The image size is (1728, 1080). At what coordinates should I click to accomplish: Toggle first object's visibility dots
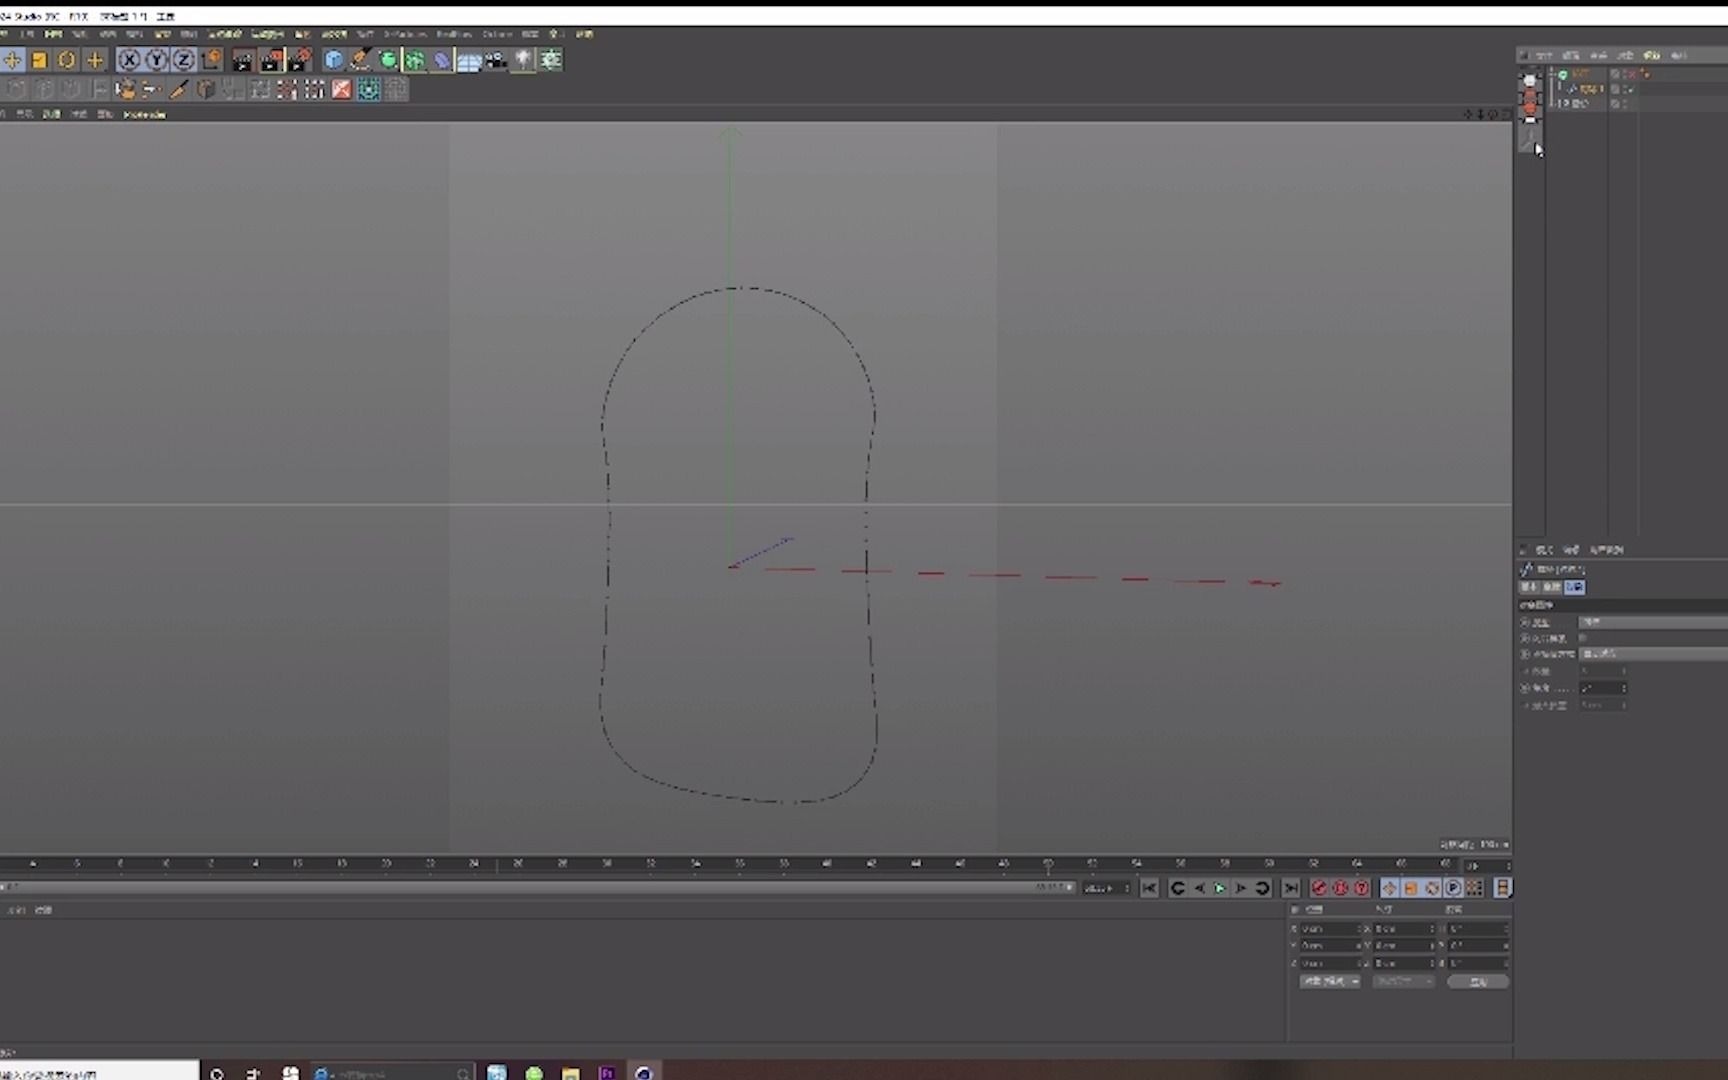pos(1625,74)
